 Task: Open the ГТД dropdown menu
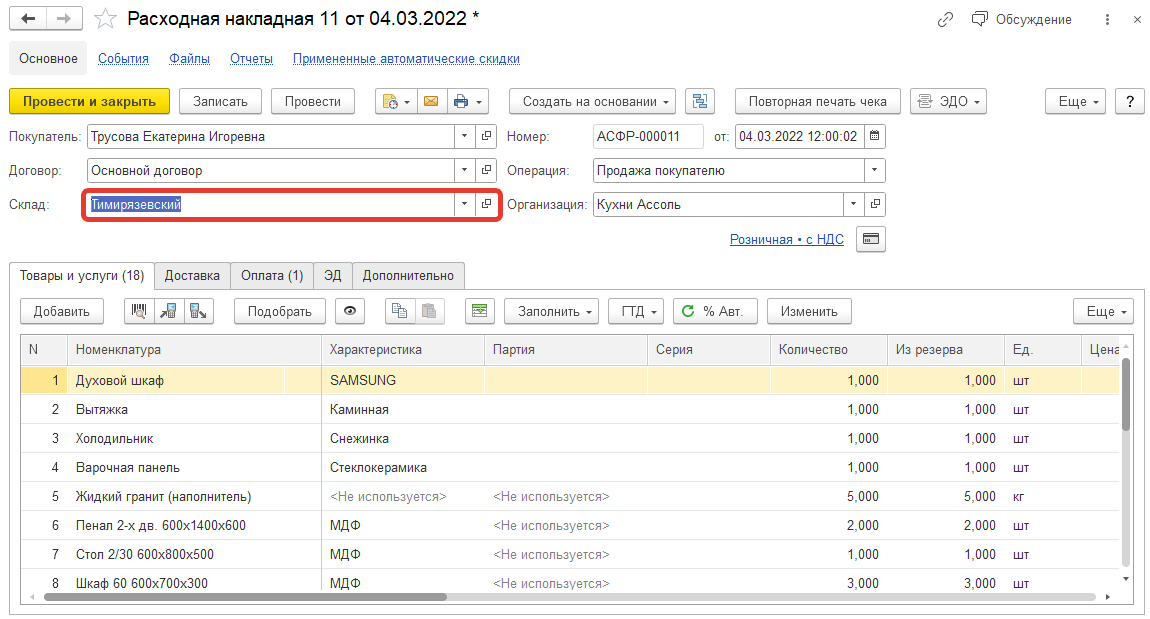pos(636,311)
